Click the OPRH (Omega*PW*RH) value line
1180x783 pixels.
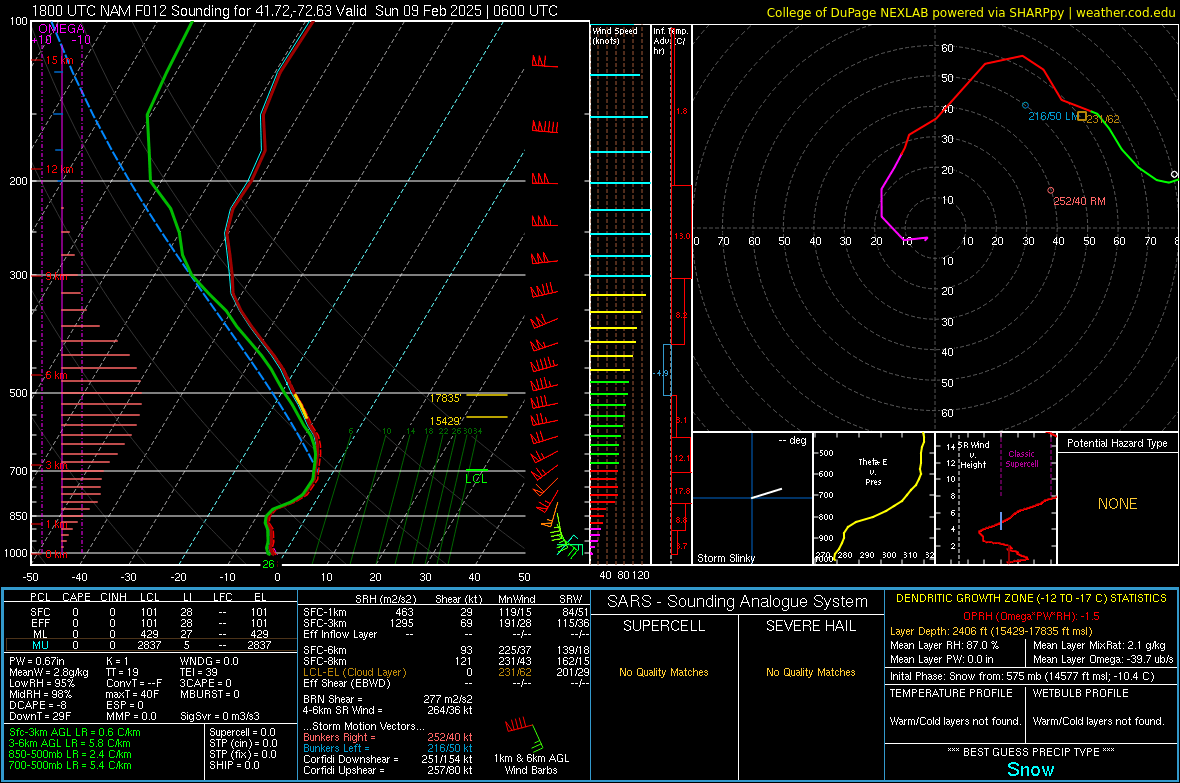click(x=1031, y=616)
